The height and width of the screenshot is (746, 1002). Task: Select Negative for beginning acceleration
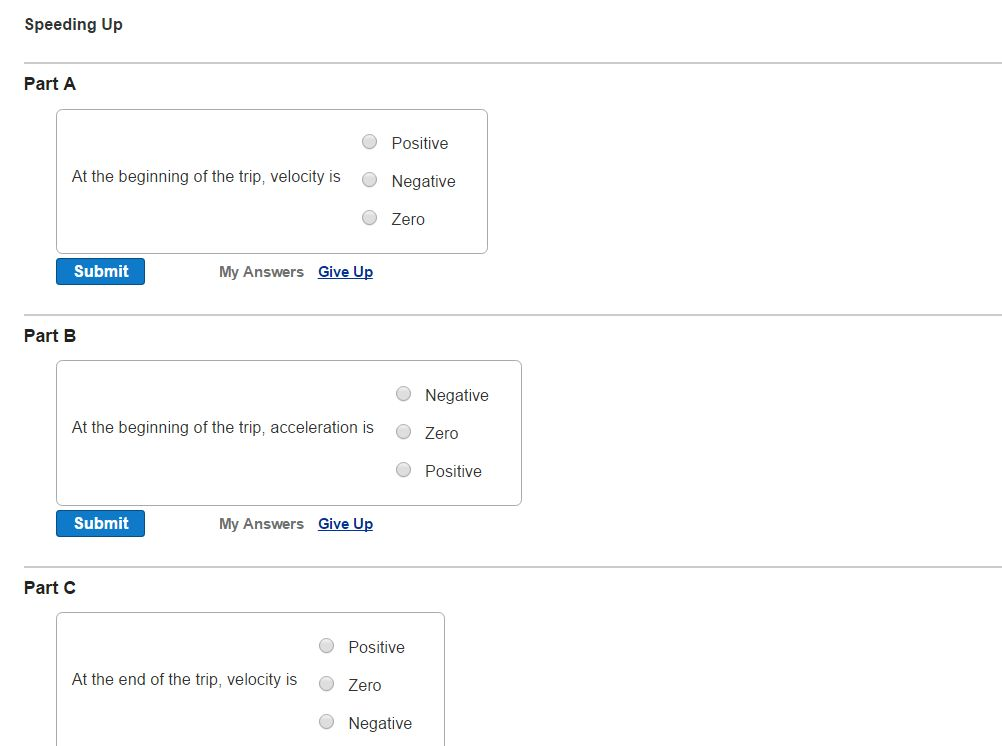point(403,394)
